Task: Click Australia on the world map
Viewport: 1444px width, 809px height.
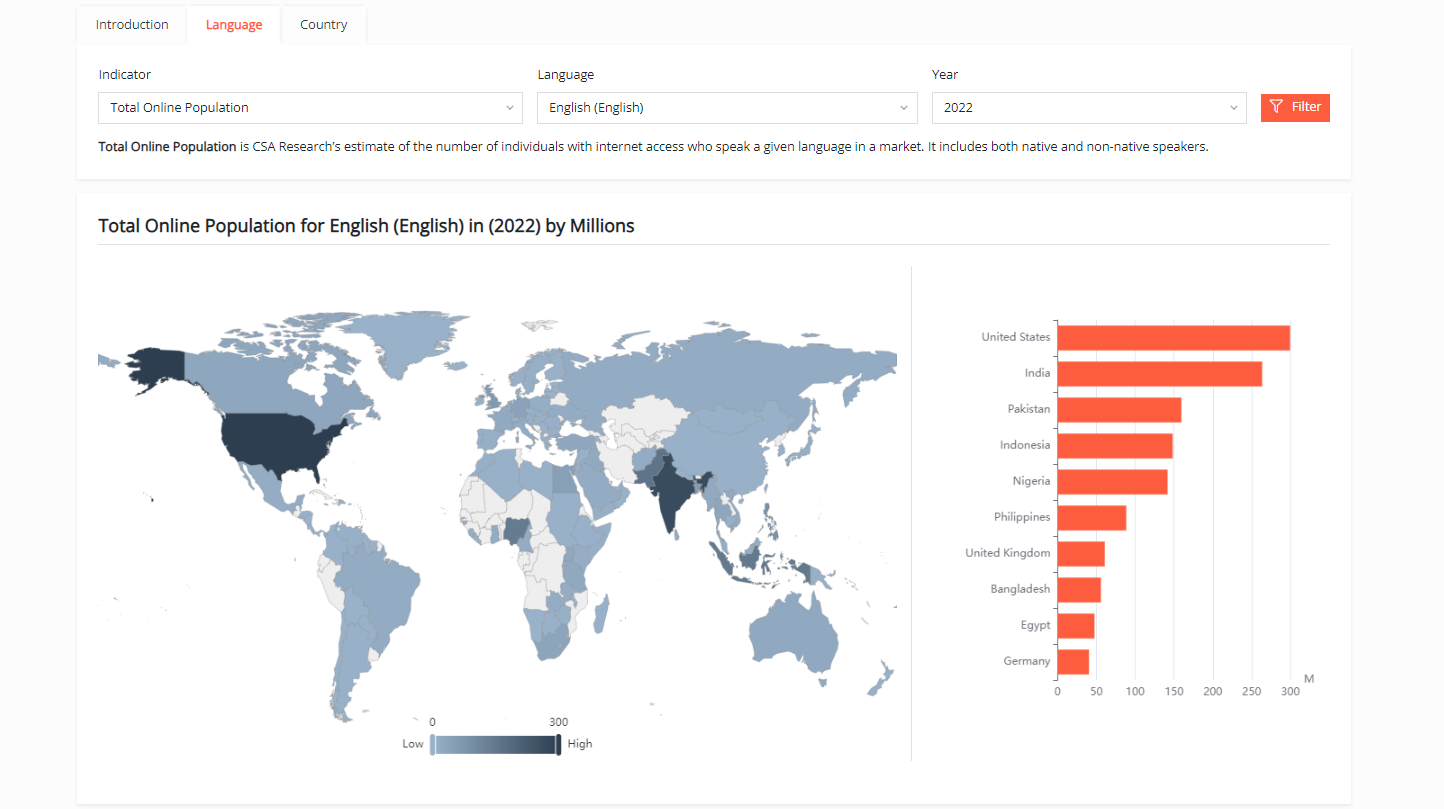Action: pos(795,630)
